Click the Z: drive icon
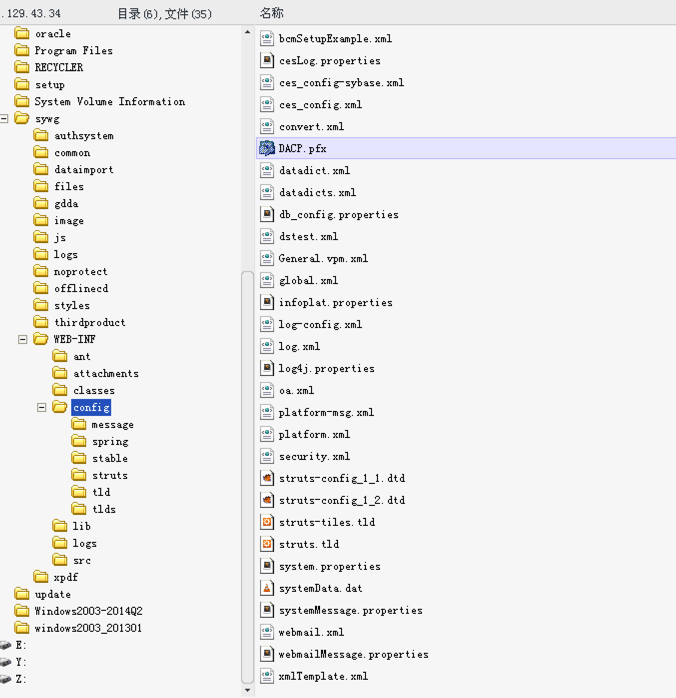Screen dimensions: 676x698 (x=5, y=679)
